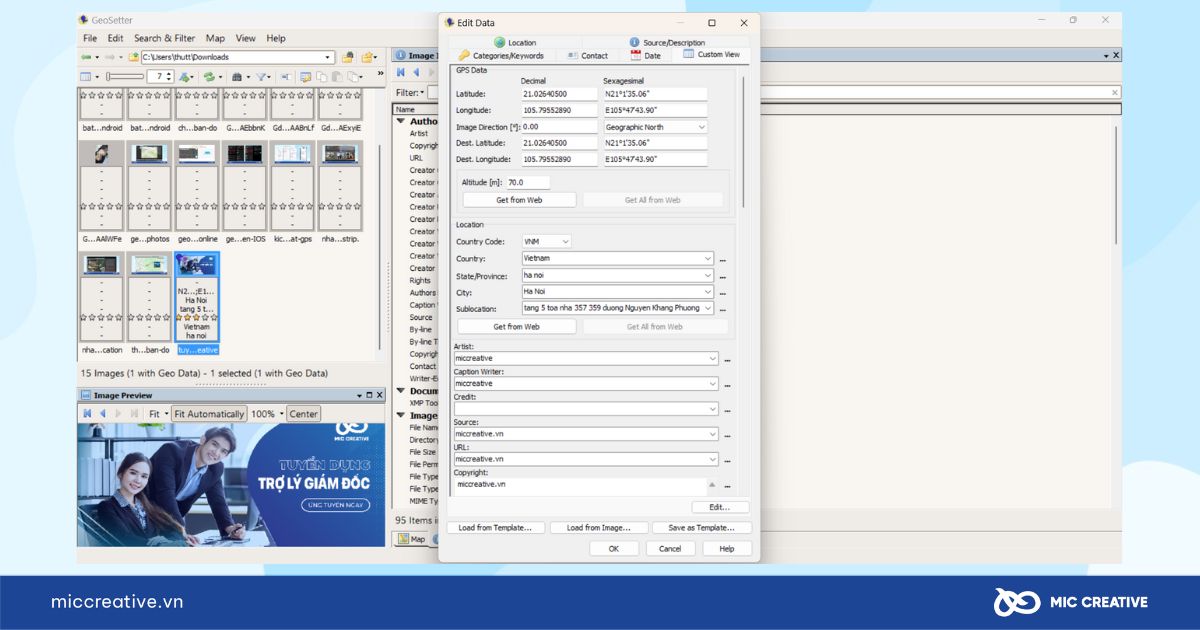The width and height of the screenshot is (1200, 630).
Task: Click the ellipsis button next to Artist
Action: click(727, 359)
